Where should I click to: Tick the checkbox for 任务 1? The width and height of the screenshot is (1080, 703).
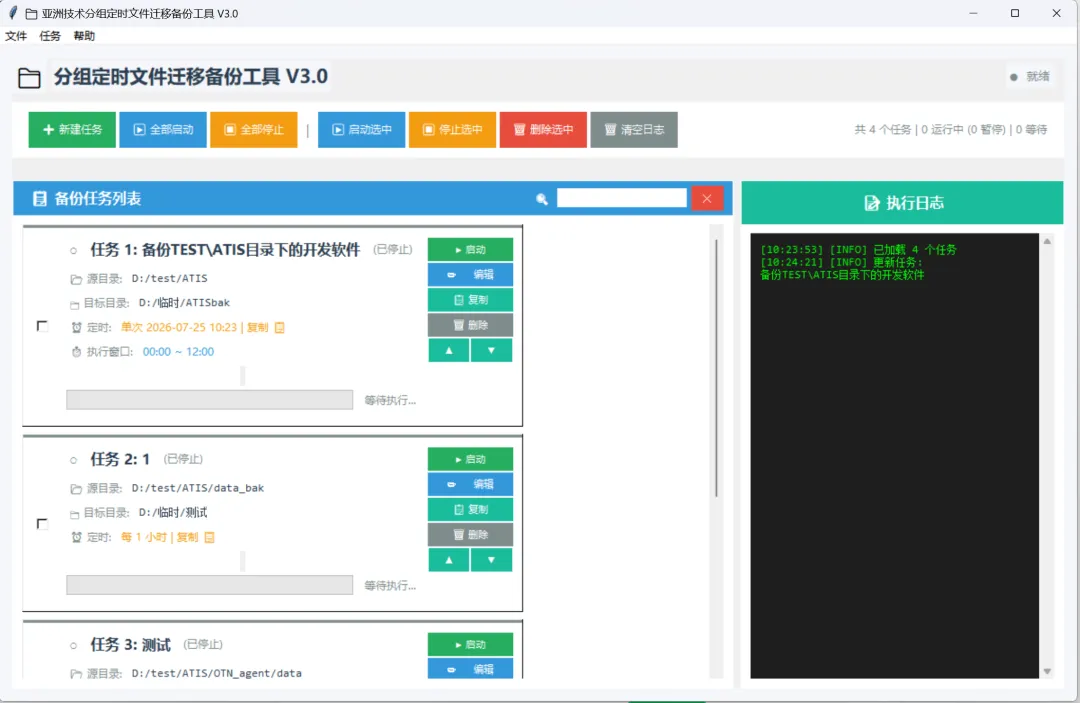click(42, 326)
